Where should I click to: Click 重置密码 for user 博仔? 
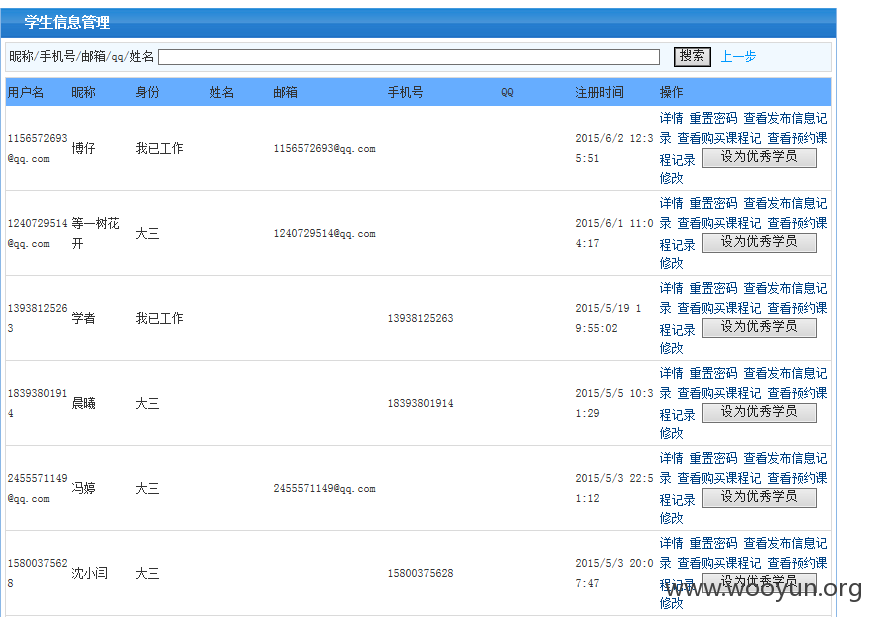coord(713,118)
